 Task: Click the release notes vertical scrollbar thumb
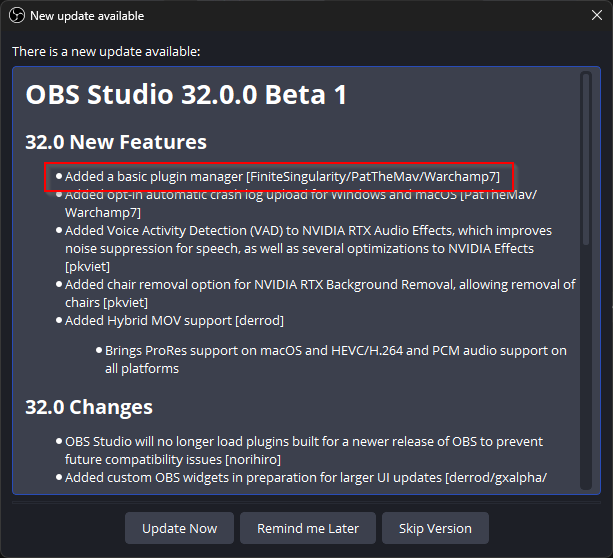click(586, 159)
